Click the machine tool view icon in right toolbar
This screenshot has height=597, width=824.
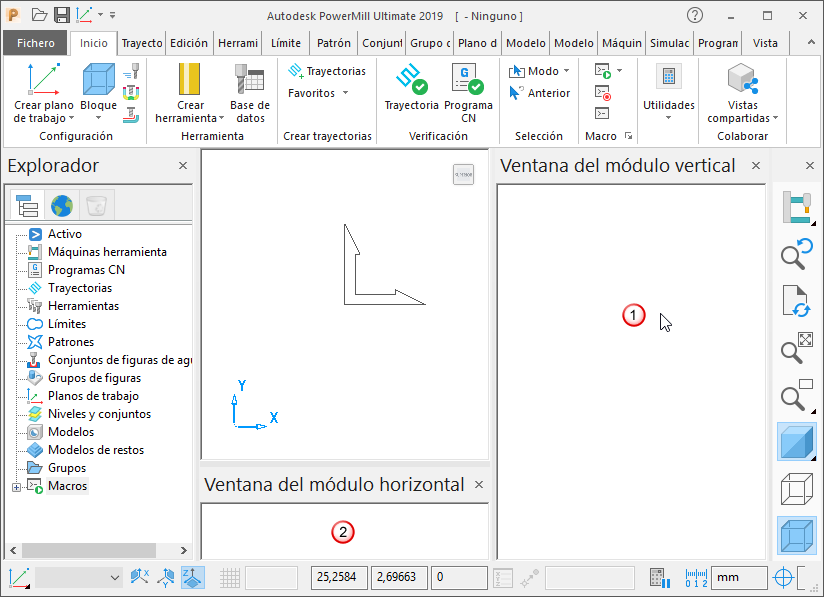[797, 207]
